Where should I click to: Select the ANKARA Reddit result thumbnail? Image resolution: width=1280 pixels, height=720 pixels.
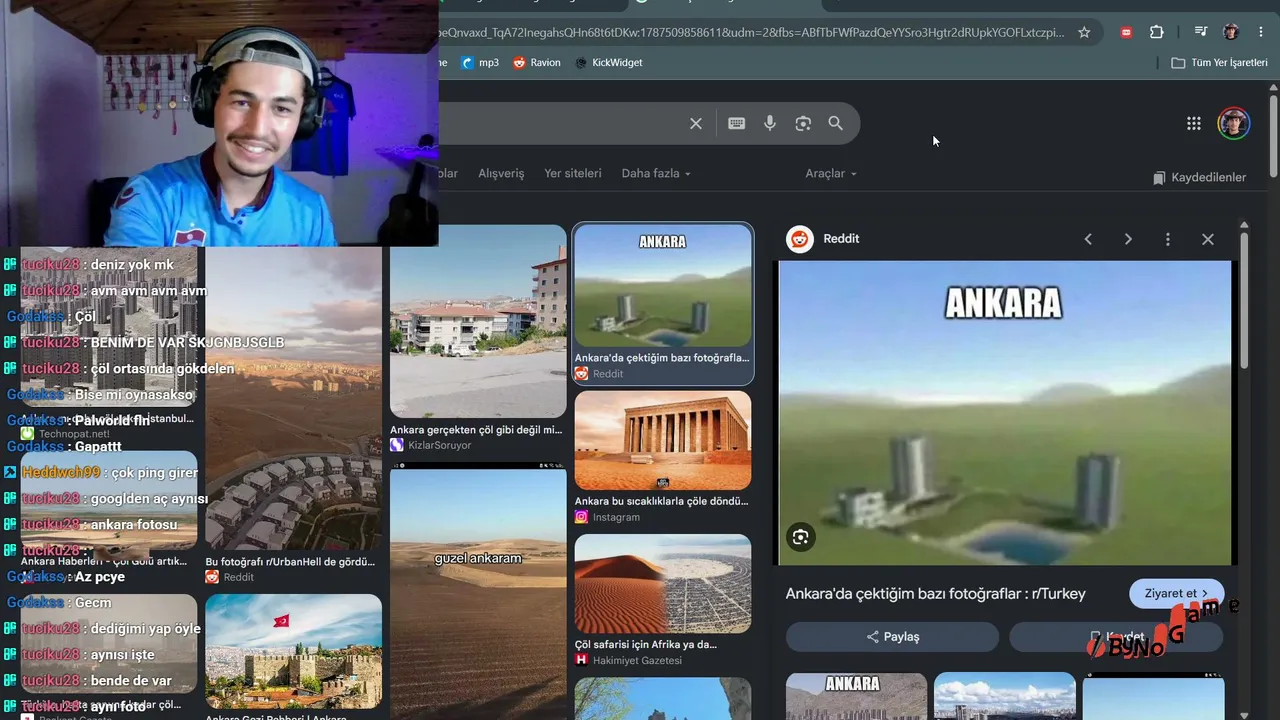coord(663,285)
